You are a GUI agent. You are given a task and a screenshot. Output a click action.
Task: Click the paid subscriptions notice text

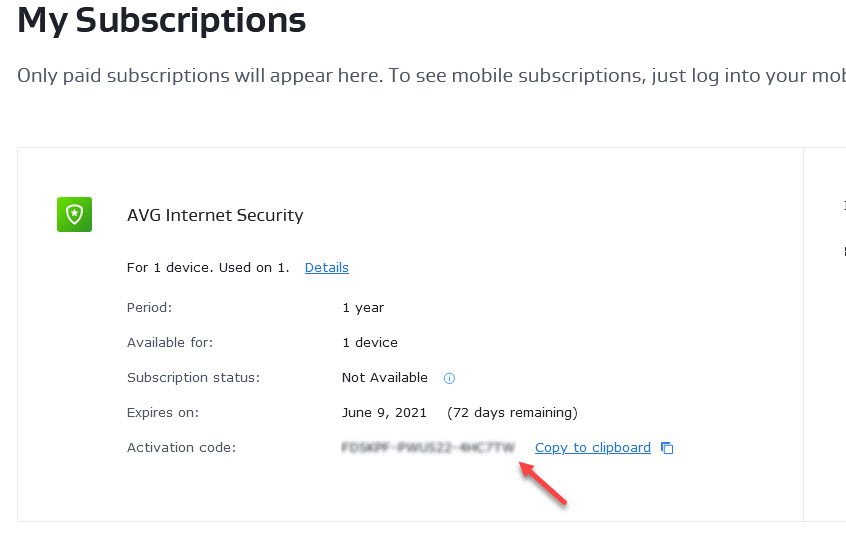click(x=431, y=76)
